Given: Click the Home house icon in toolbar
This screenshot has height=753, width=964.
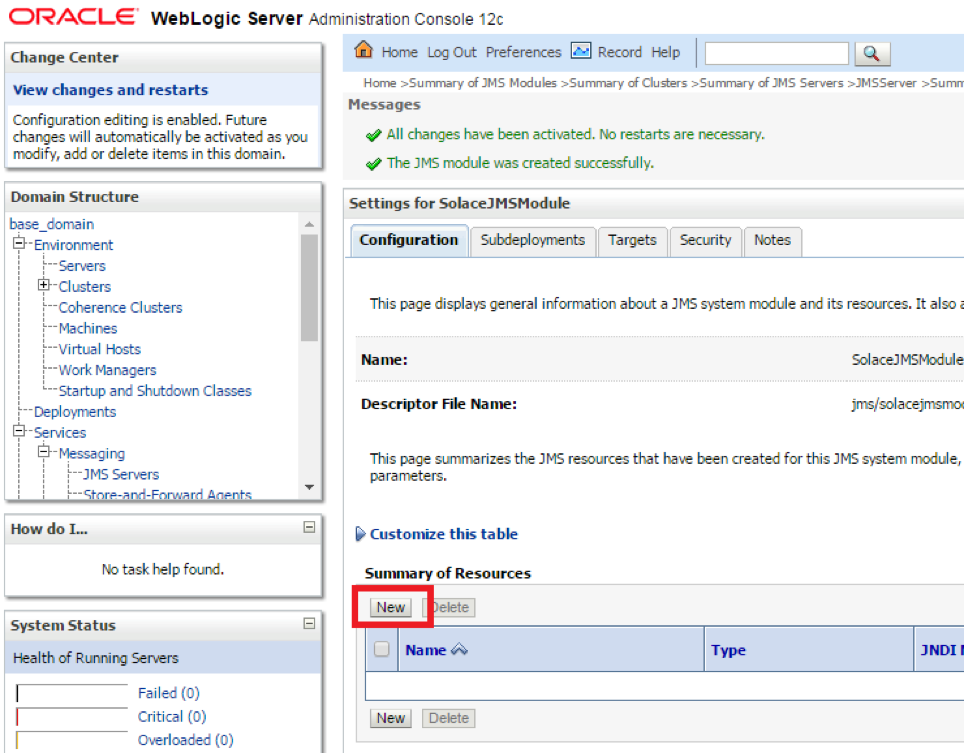Looking at the screenshot, I should [363, 51].
